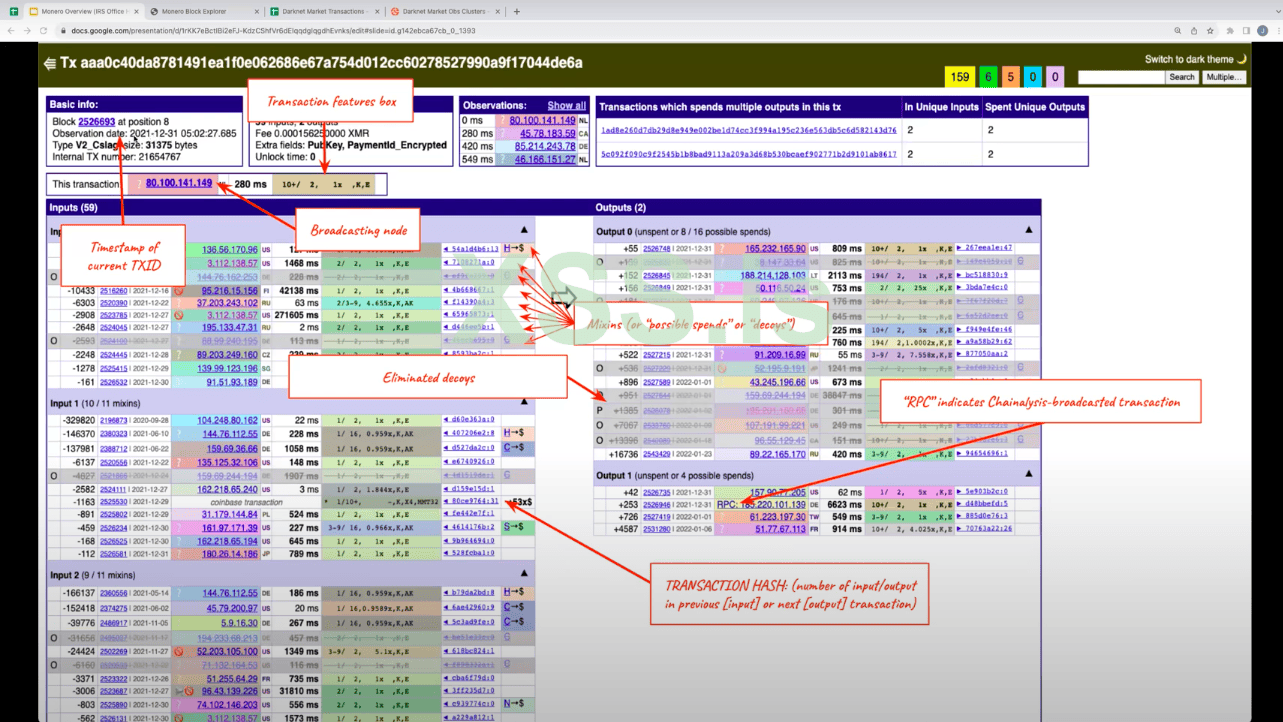Image resolution: width=1283 pixels, height=722 pixels.
Task: Collapse the Input 1 section triangle
Action: click(x=524, y=400)
